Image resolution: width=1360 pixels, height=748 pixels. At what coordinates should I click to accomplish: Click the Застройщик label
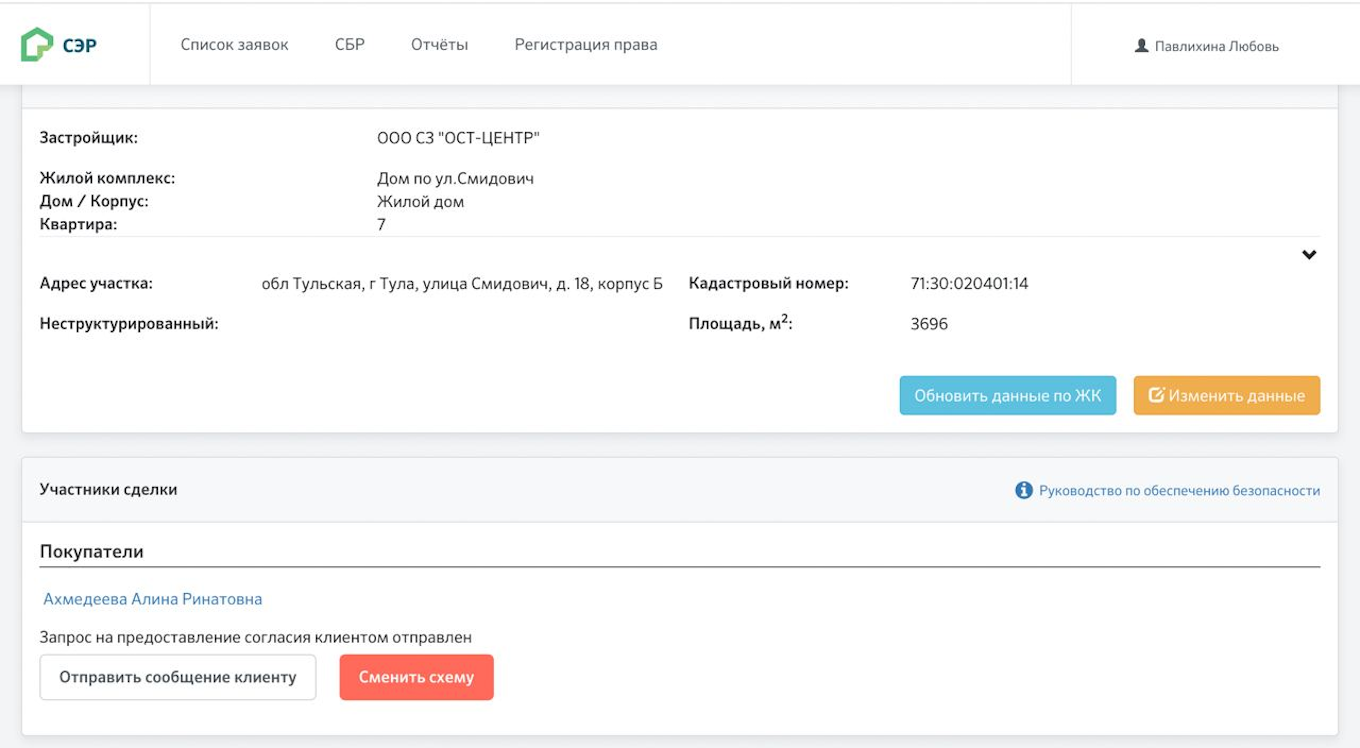(x=89, y=138)
